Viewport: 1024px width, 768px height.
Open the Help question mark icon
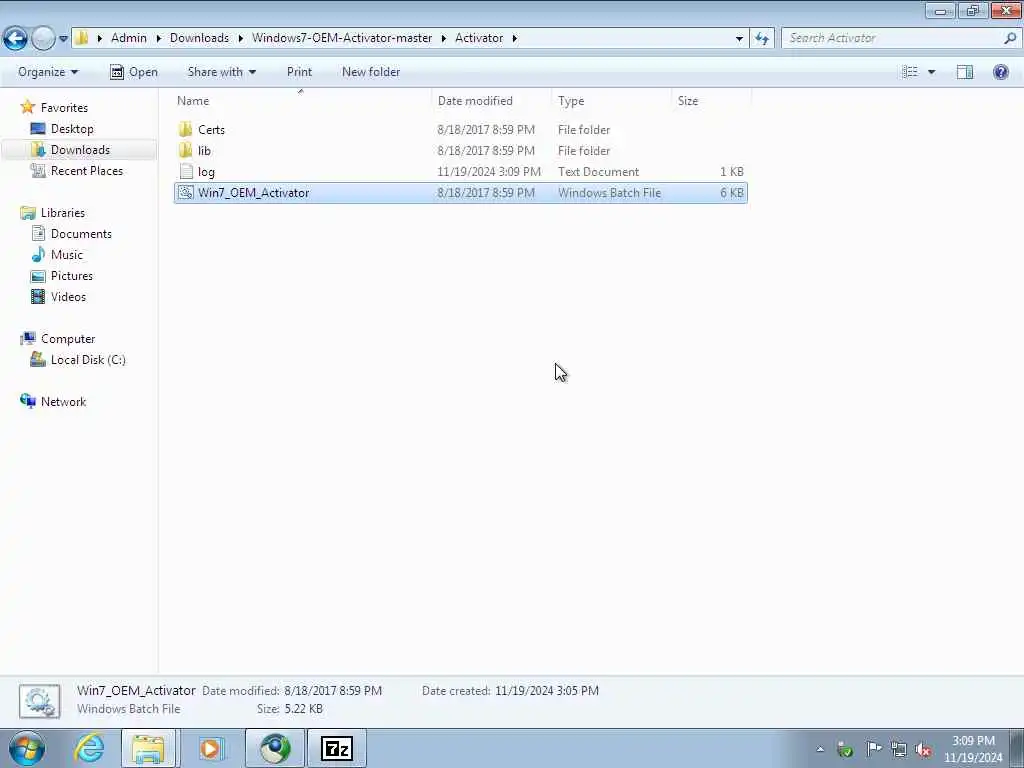[1000, 72]
